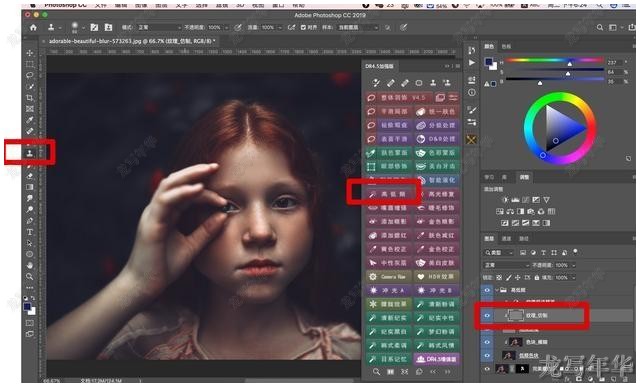Click the 高低频 button in DR4.5 panel

point(389,194)
